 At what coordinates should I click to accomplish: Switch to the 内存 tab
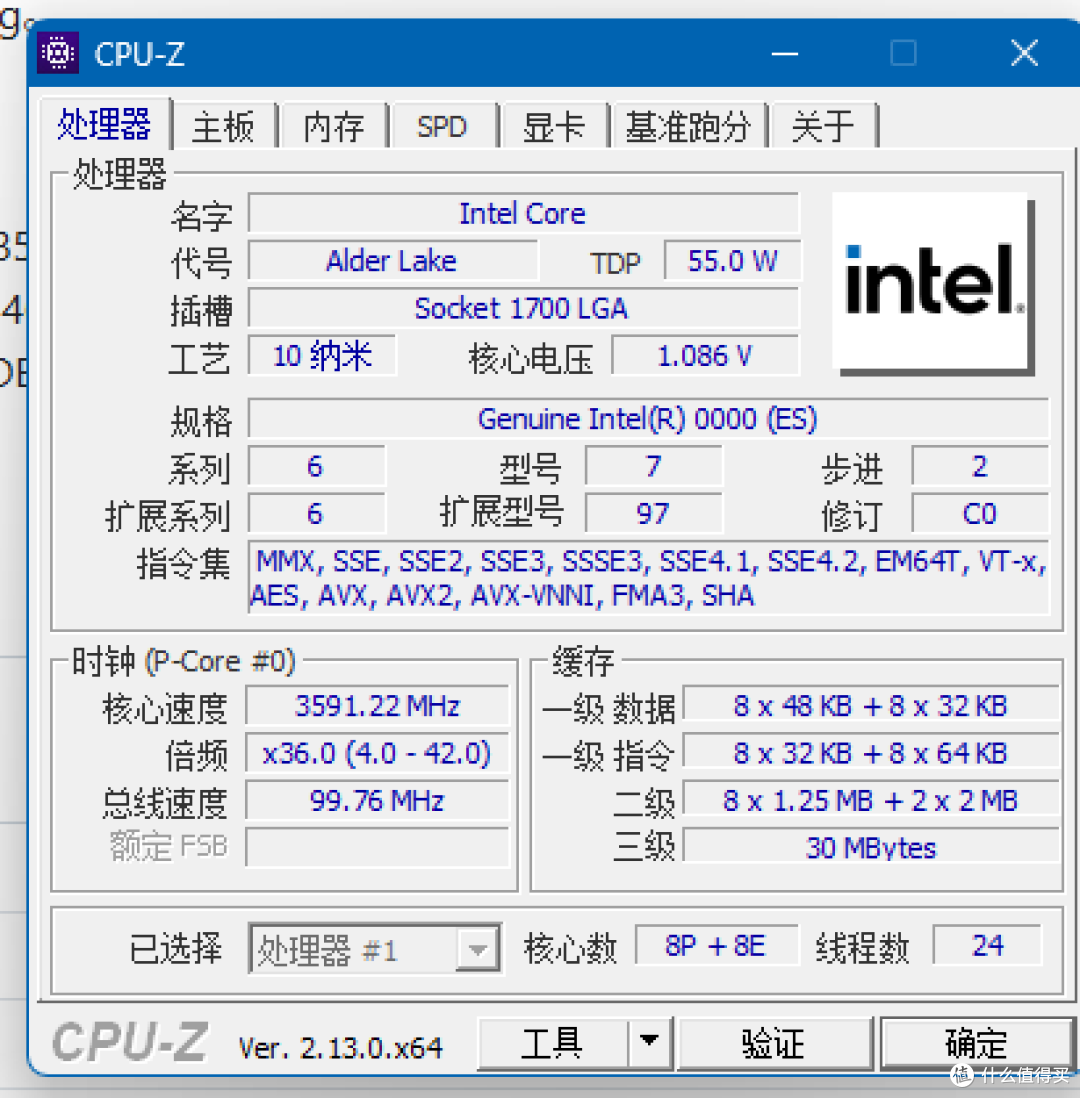click(333, 127)
